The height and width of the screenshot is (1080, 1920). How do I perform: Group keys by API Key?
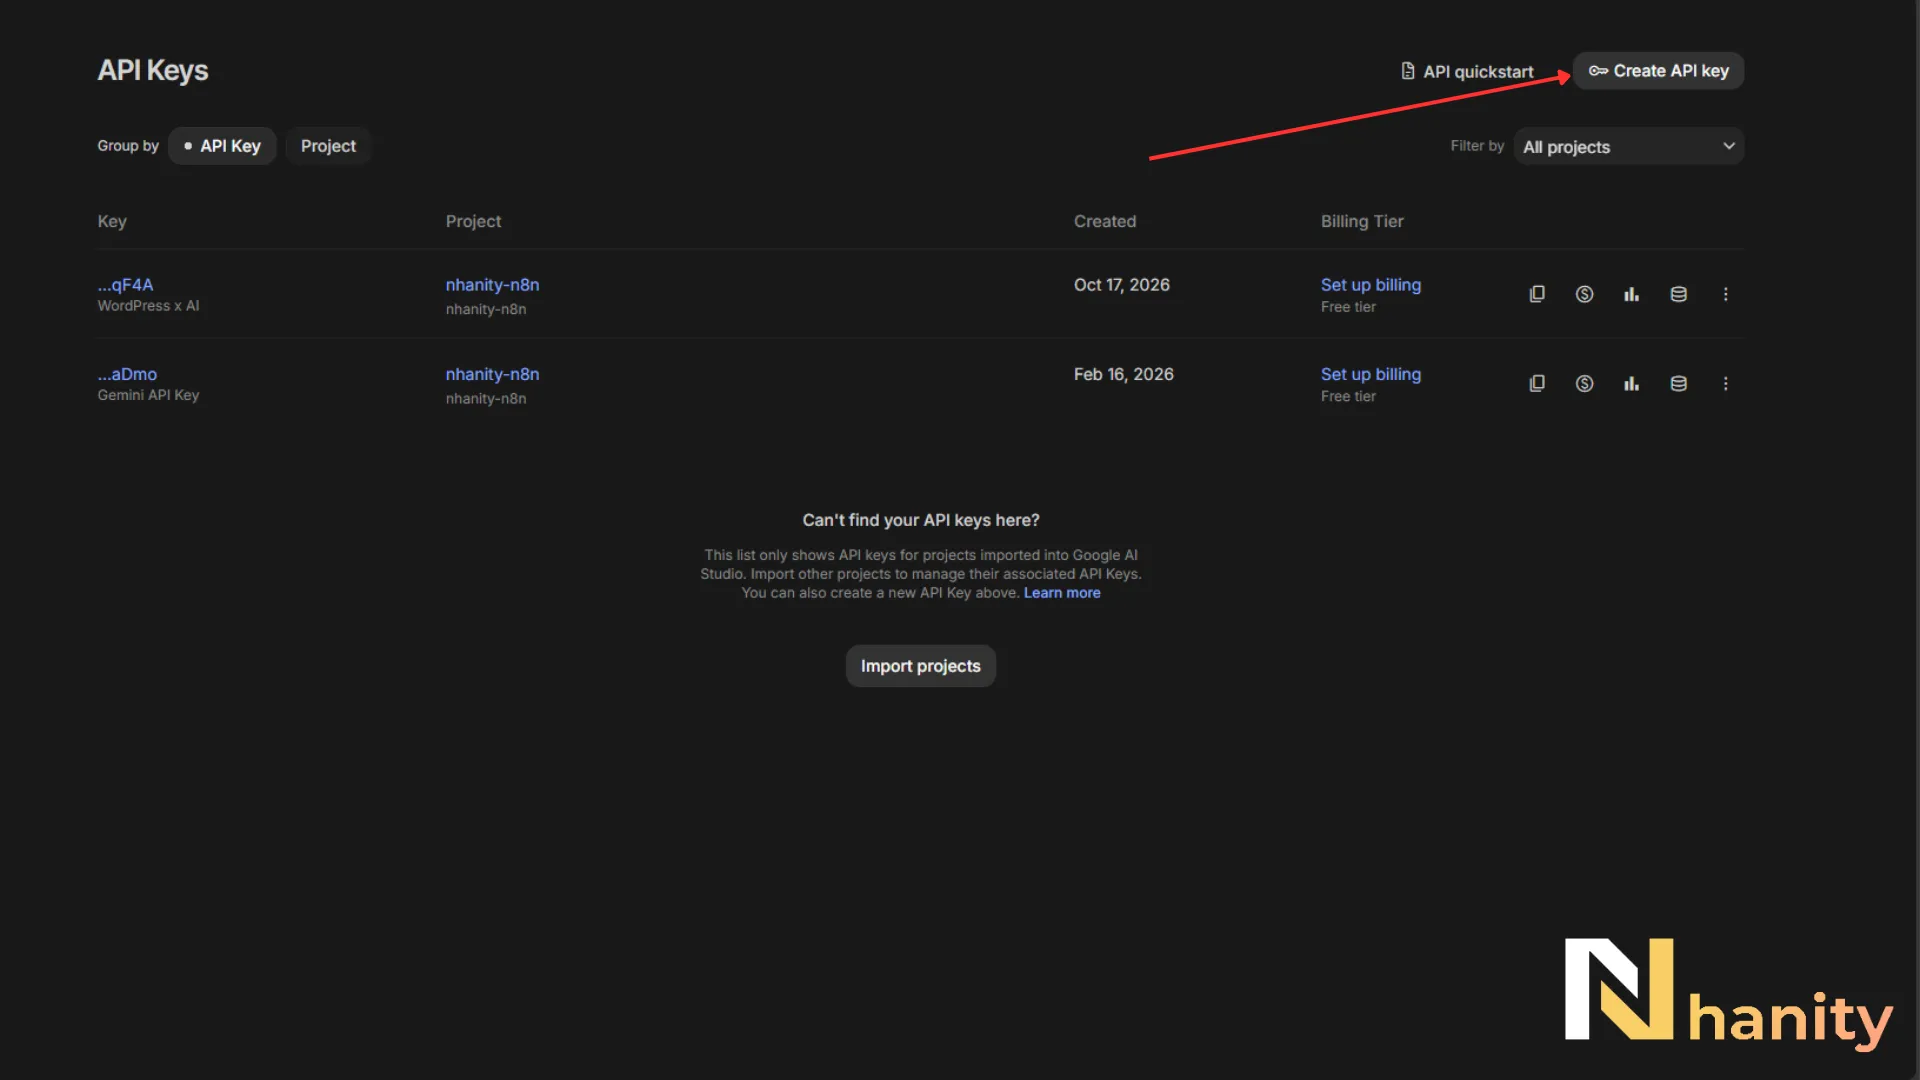point(222,146)
